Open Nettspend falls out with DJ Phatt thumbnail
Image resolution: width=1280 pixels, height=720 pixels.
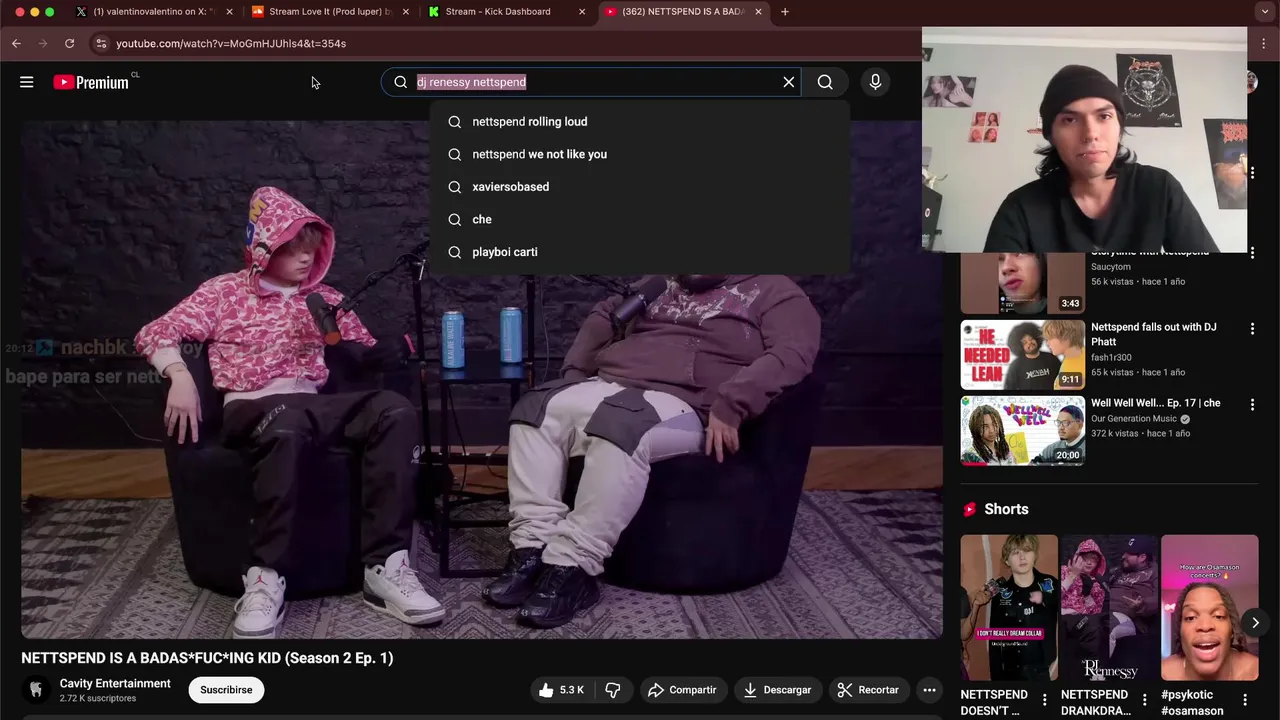(x=1022, y=355)
